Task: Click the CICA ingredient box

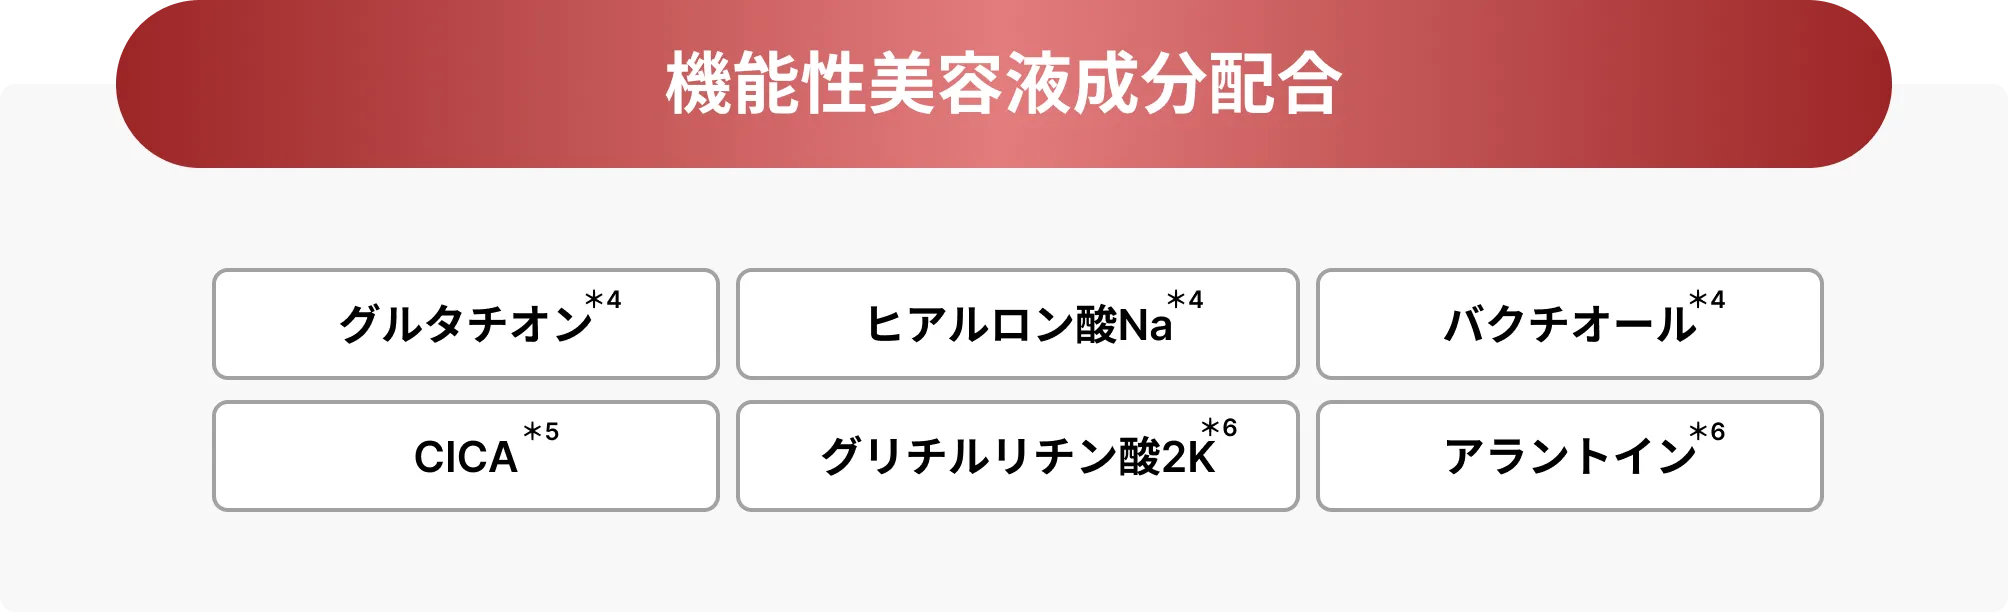Action: [466, 456]
